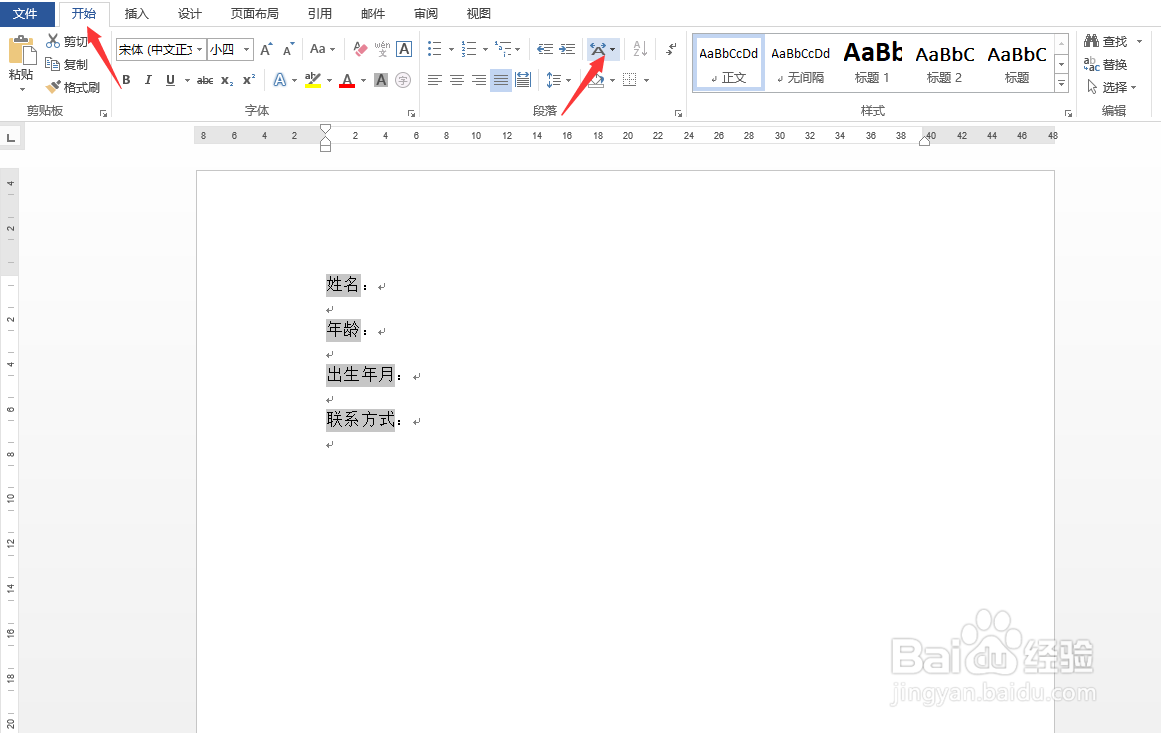Open the font color red swatch

pos(346,80)
